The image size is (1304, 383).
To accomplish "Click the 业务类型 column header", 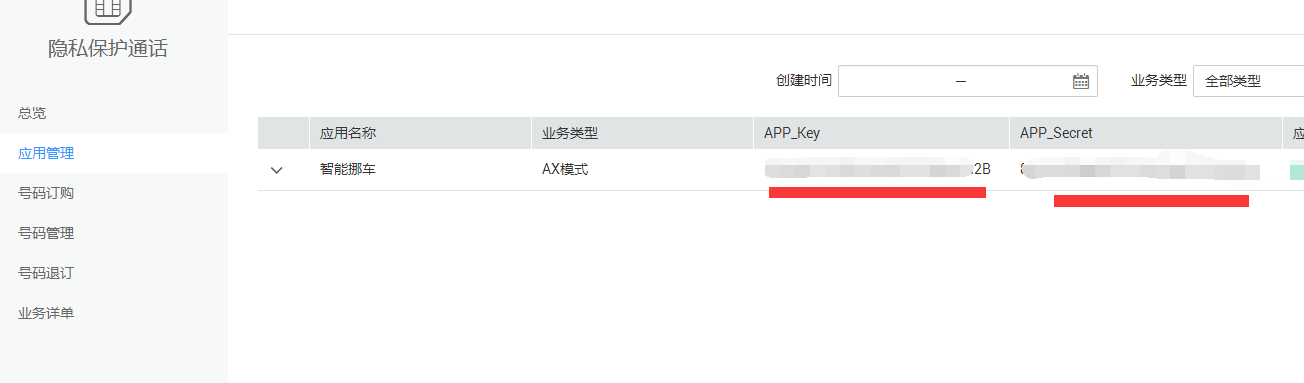I will tap(570, 133).
